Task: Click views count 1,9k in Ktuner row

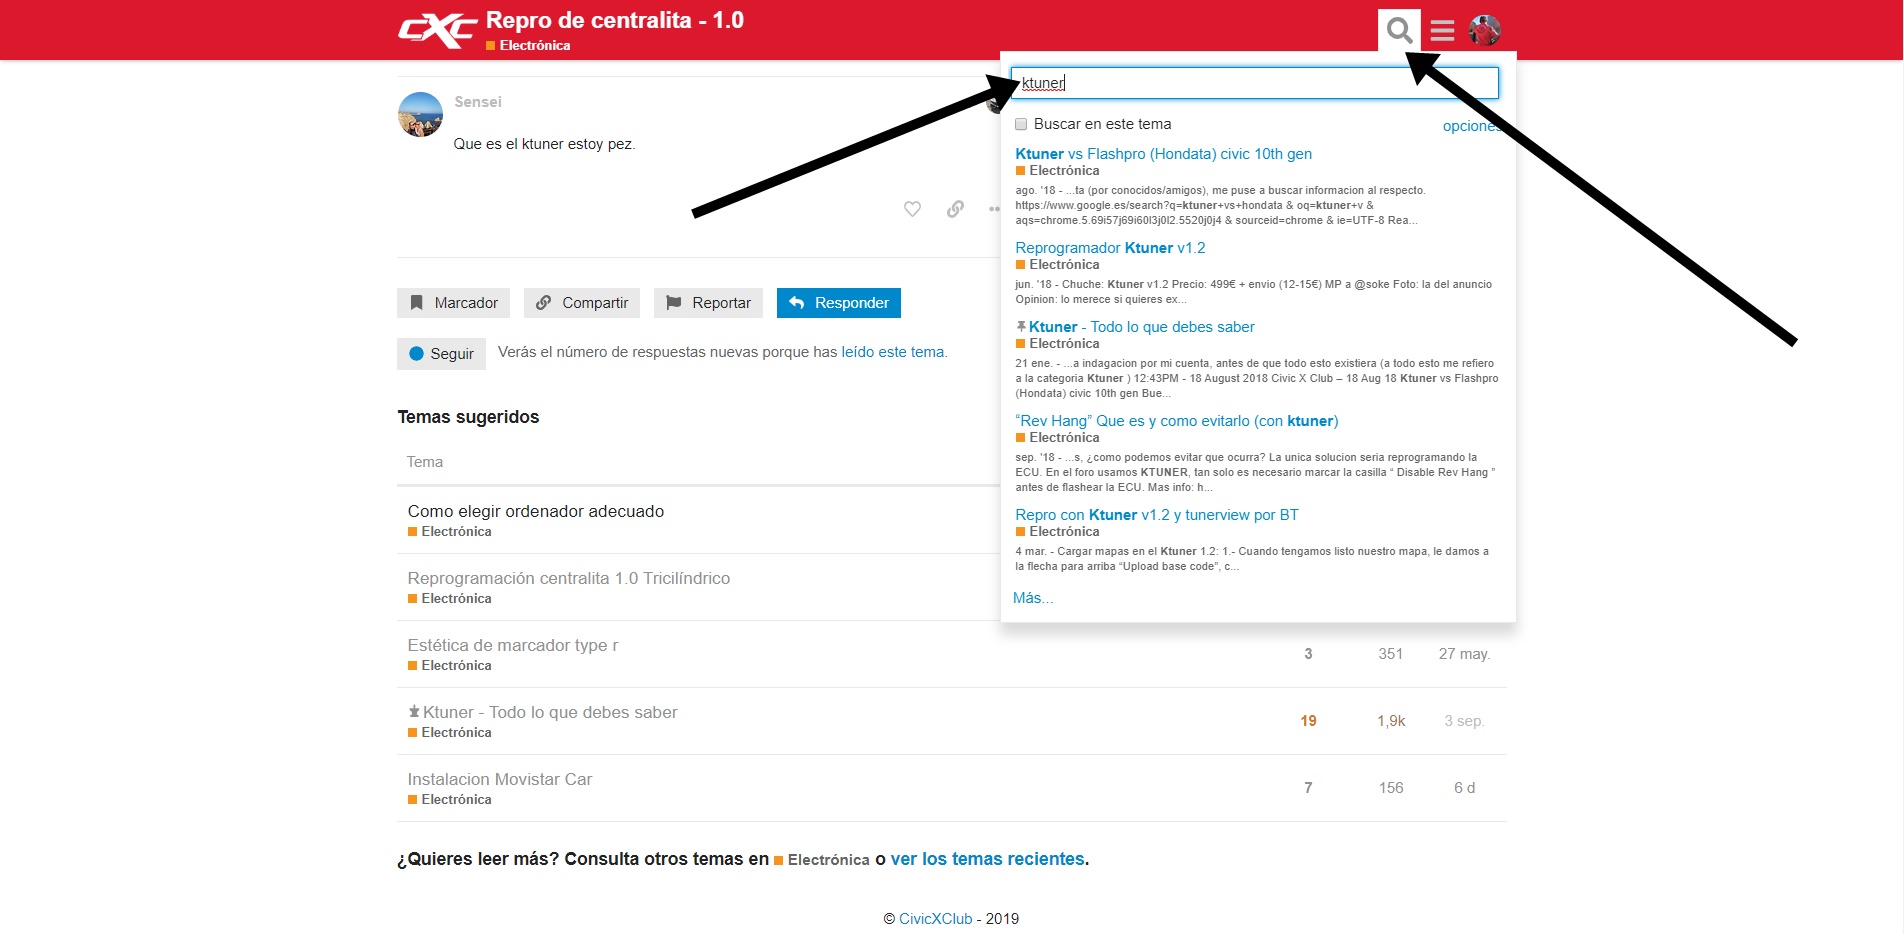Action: [1391, 721]
